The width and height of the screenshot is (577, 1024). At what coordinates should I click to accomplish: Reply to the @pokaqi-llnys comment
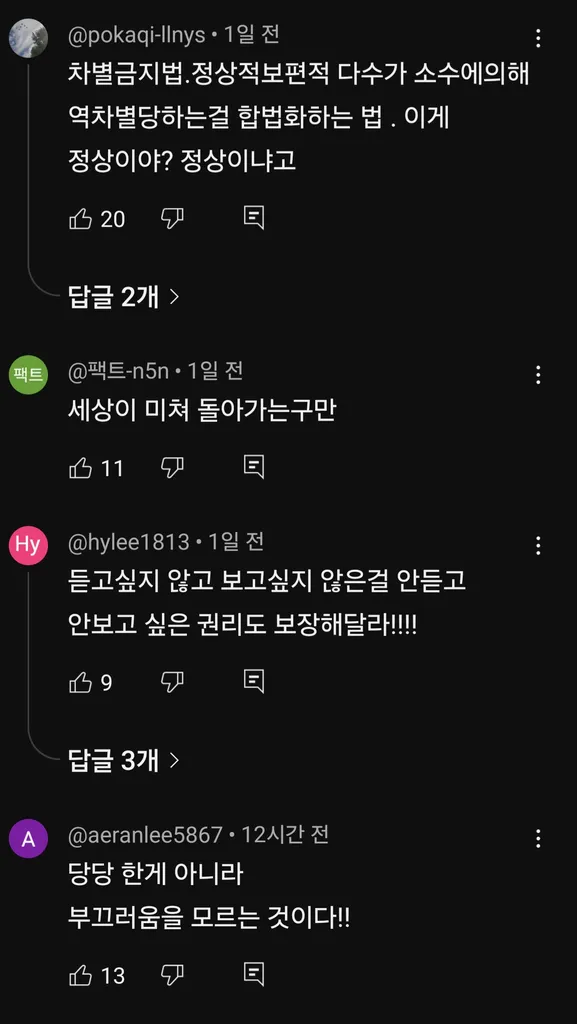pos(254,218)
